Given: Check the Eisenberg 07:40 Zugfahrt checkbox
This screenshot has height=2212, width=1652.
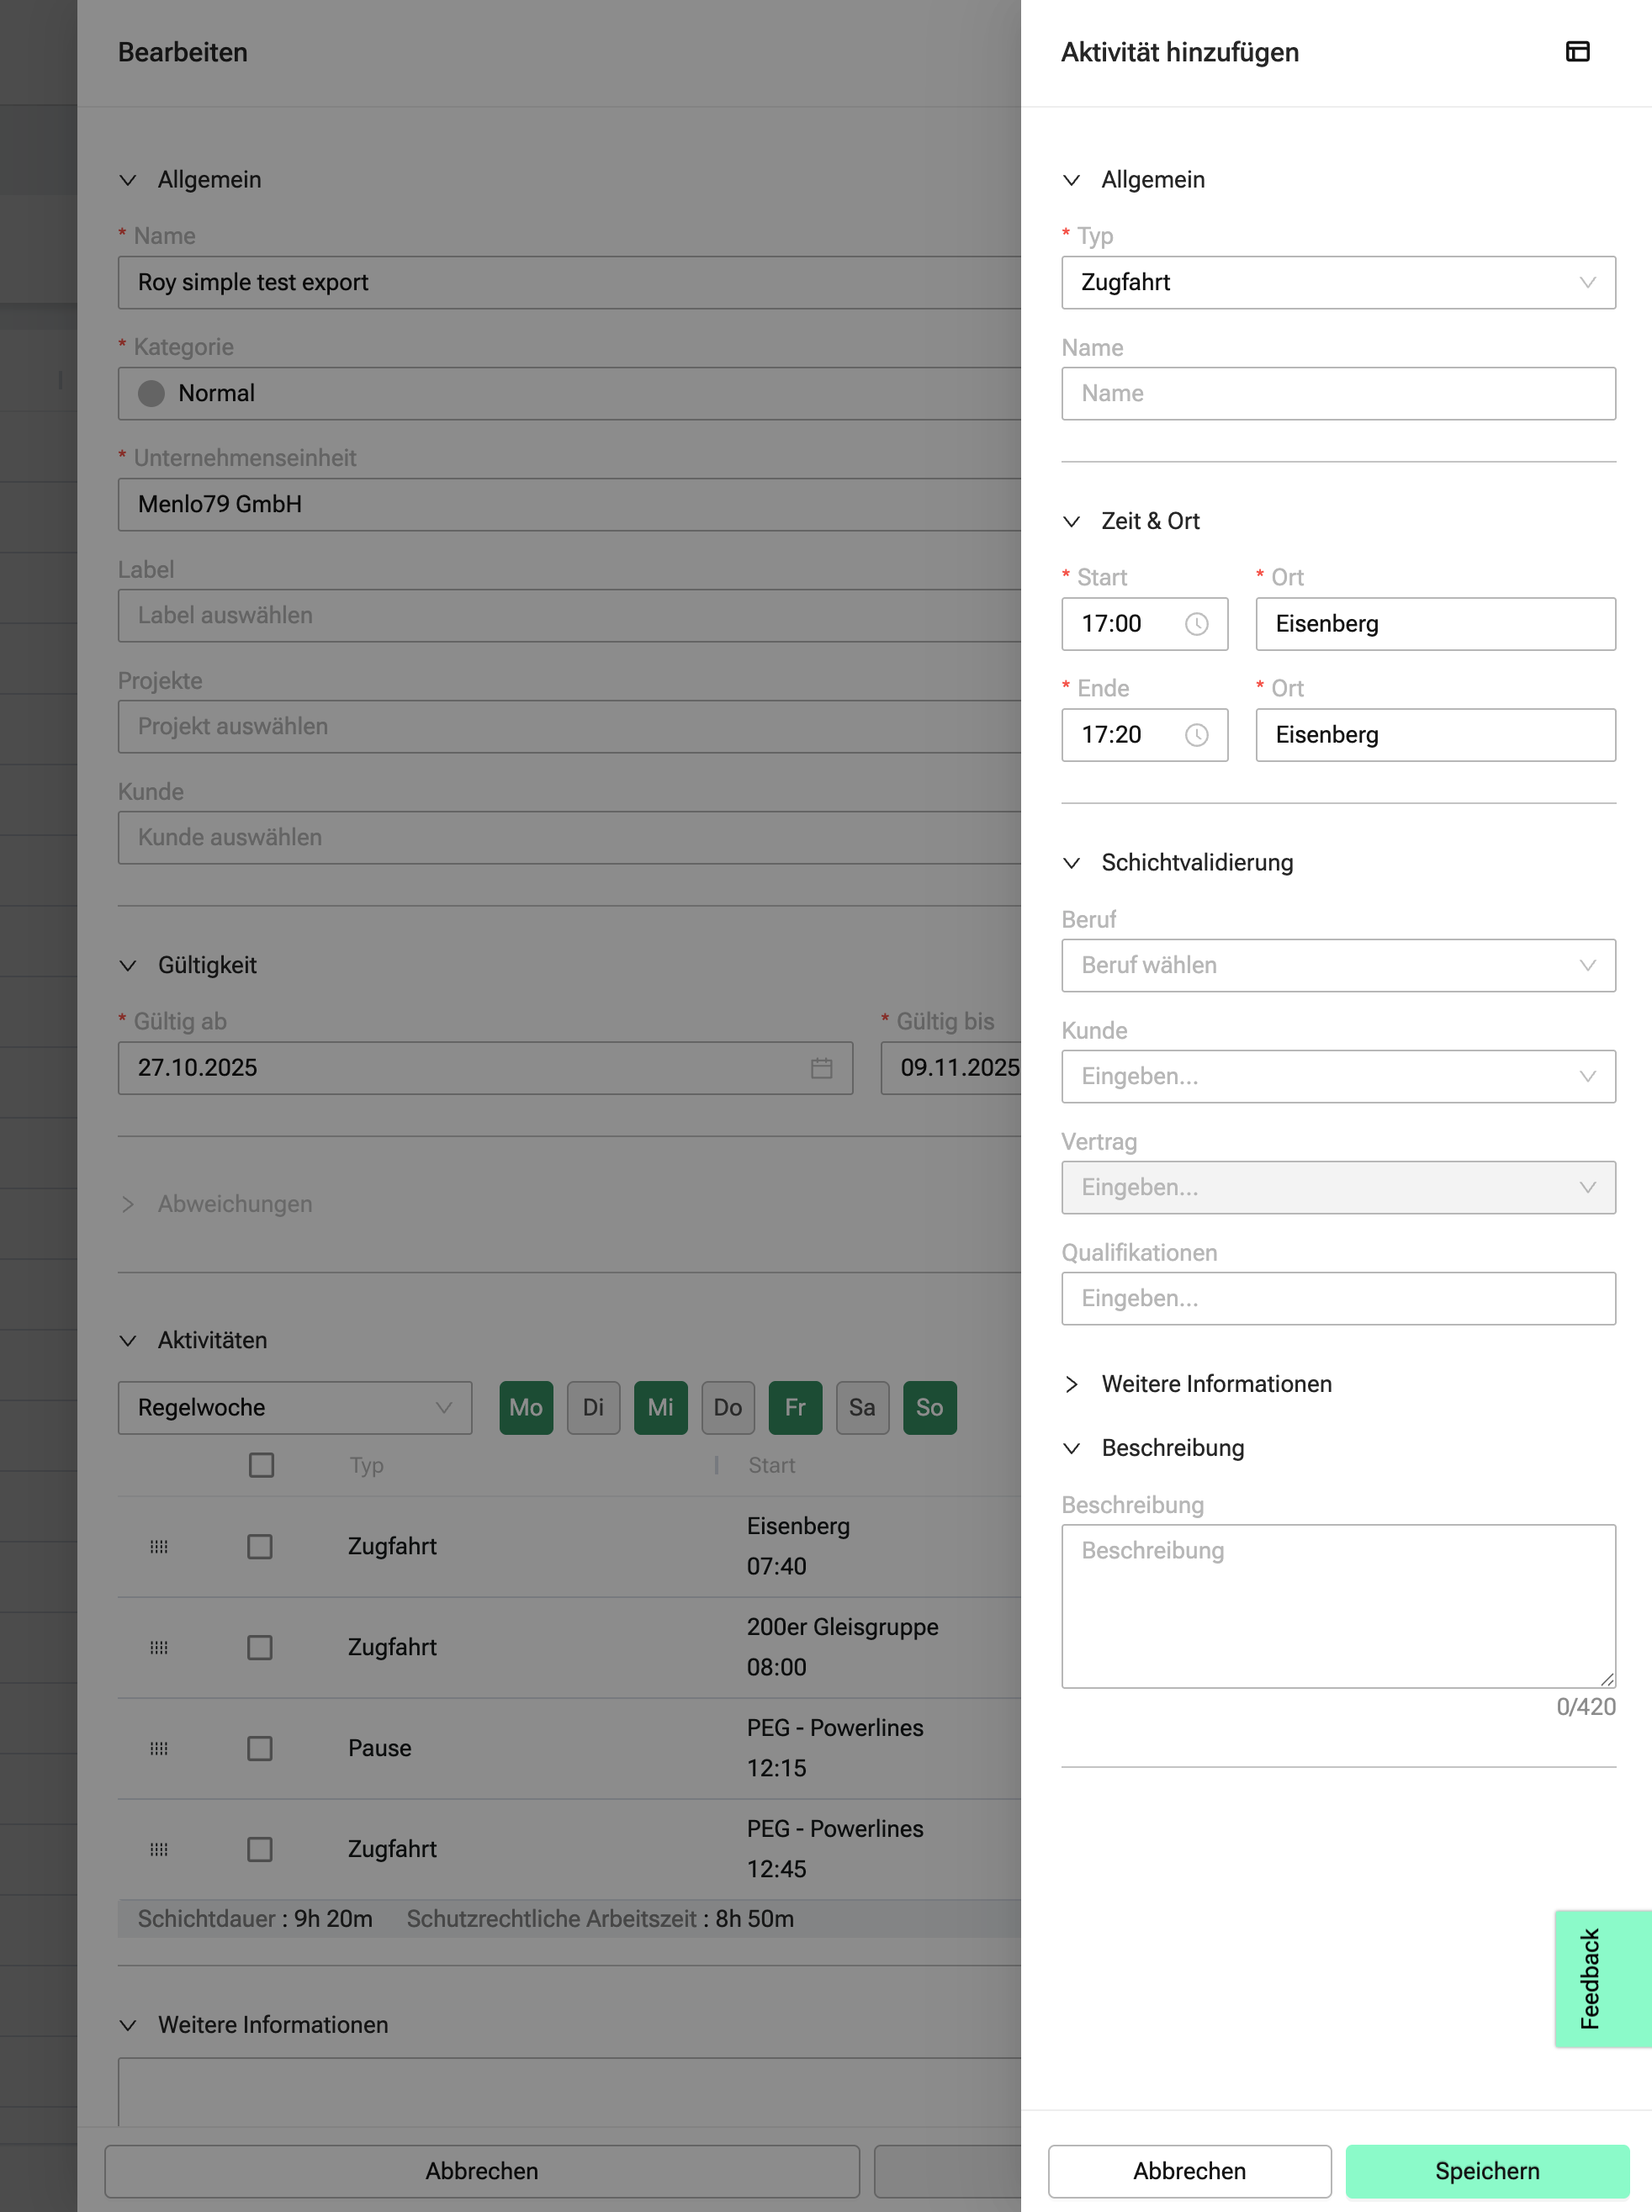Looking at the screenshot, I should pyautogui.click(x=260, y=1546).
